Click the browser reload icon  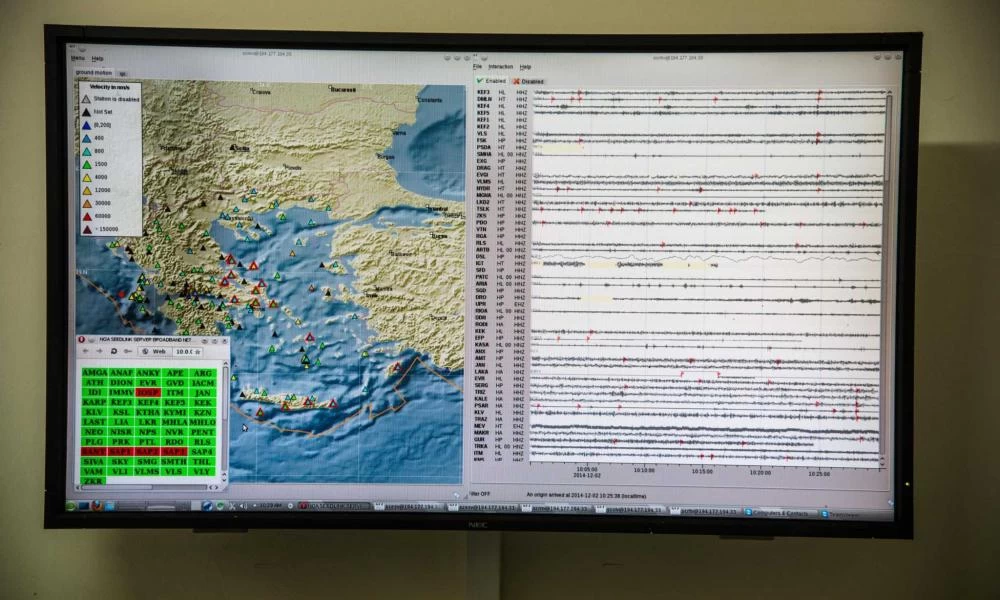coord(113,351)
